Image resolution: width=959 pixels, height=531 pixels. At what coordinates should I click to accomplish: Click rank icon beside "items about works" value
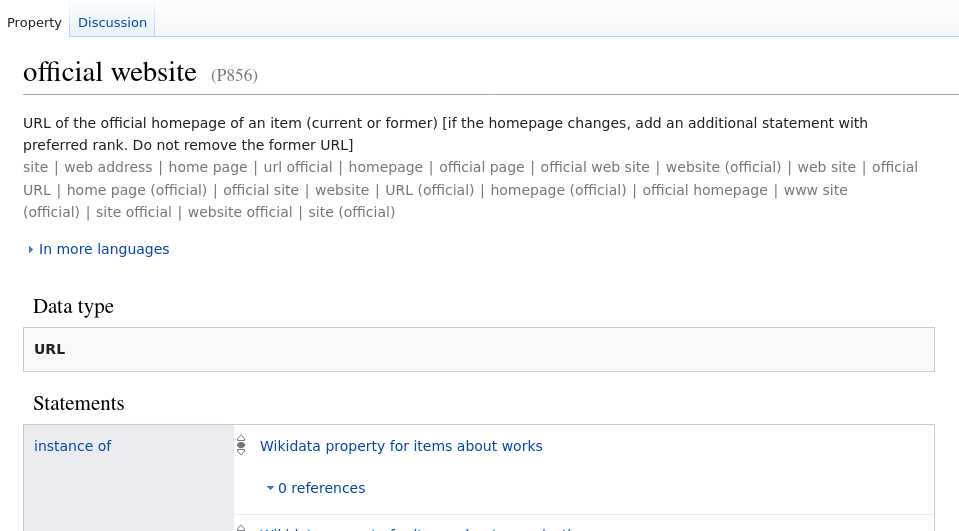pos(241,446)
